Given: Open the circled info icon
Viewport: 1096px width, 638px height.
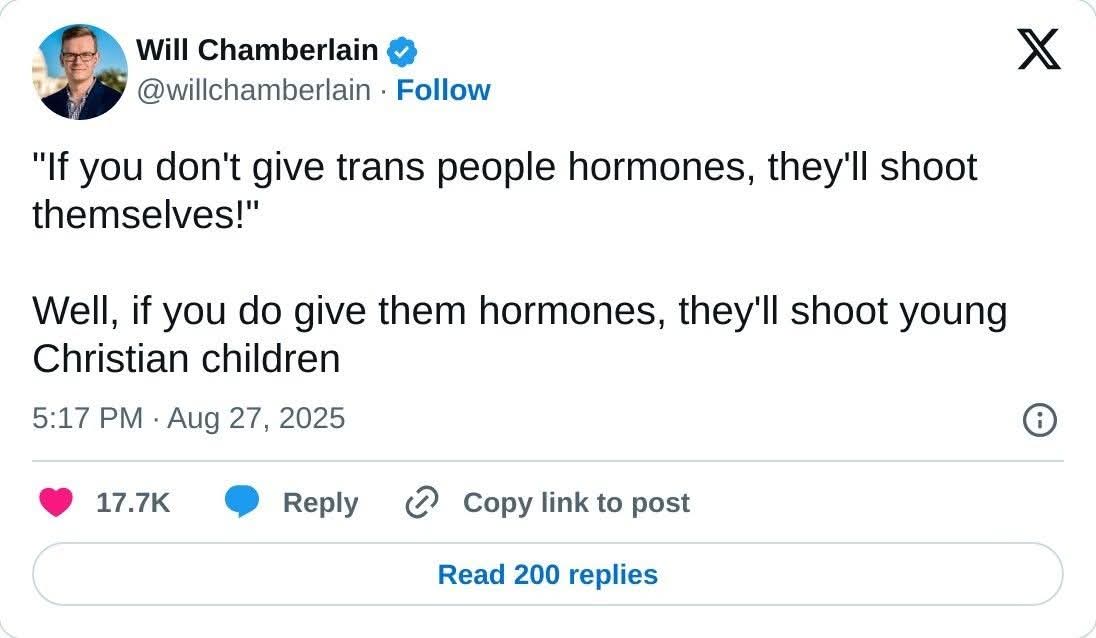Looking at the screenshot, I should point(1039,420).
